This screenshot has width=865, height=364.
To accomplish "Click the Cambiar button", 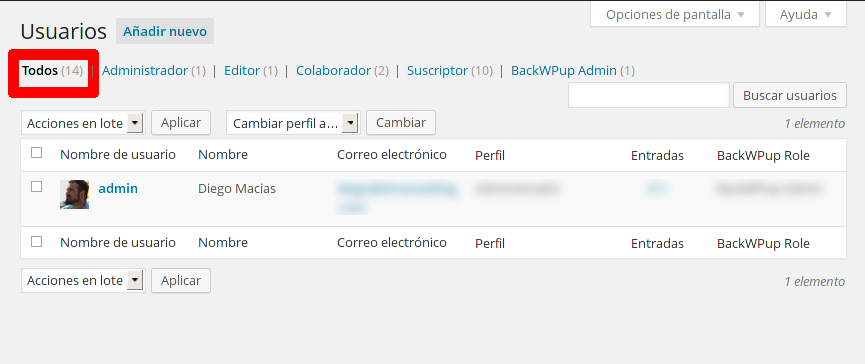I will pyautogui.click(x=401, y=122).
